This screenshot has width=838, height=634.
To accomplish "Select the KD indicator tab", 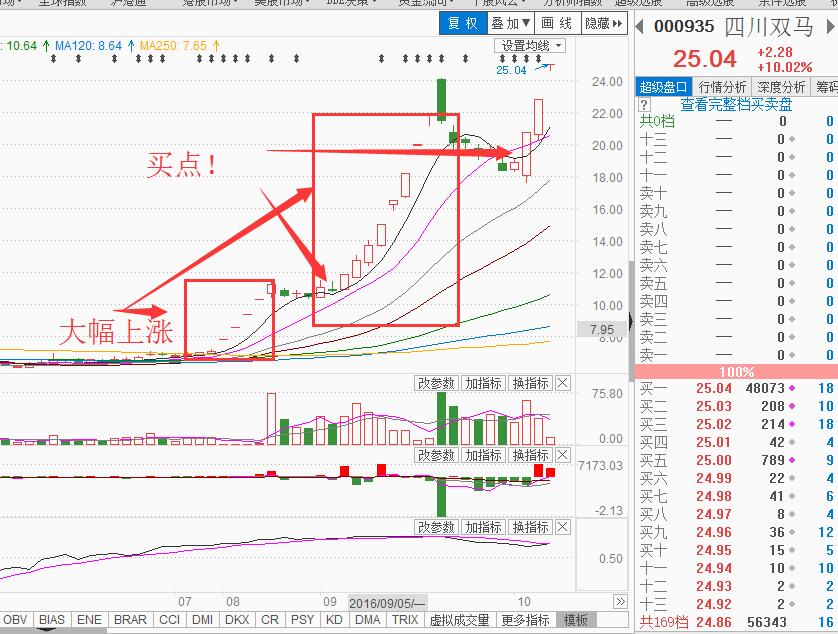I will coord(334,620).
